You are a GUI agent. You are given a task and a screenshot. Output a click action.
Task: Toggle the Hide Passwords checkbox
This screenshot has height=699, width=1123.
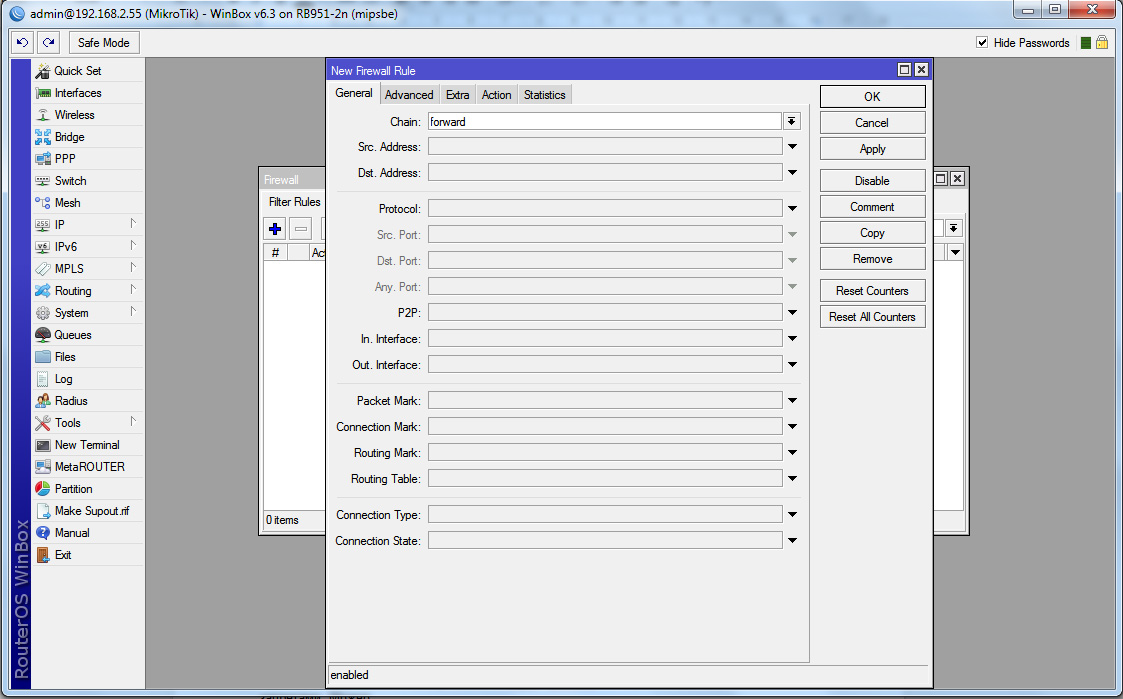click(x=982, y=43)
